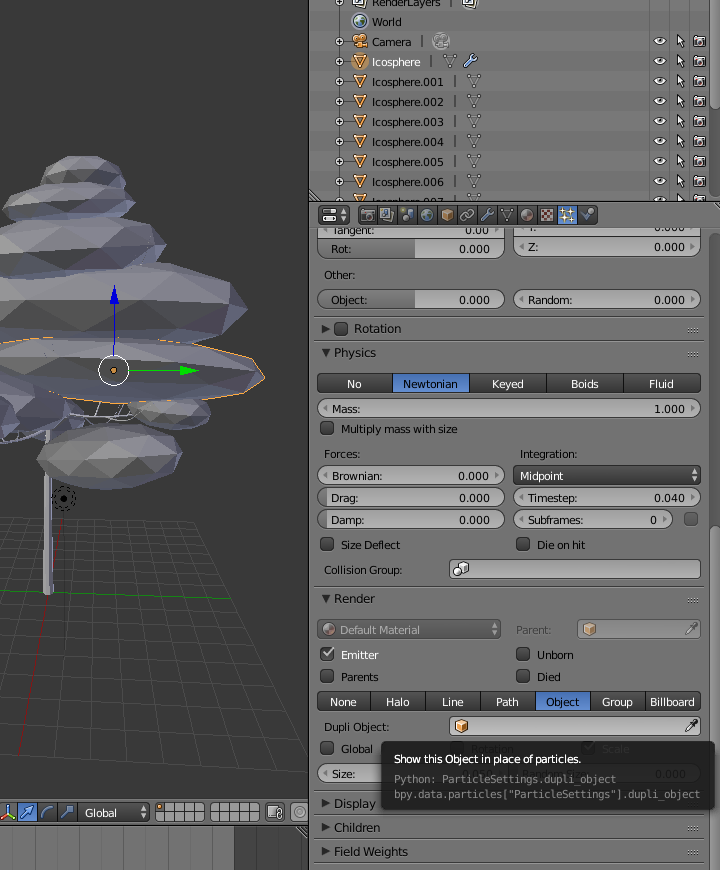Open the Object Constraints tab

(x=467, y=215)
